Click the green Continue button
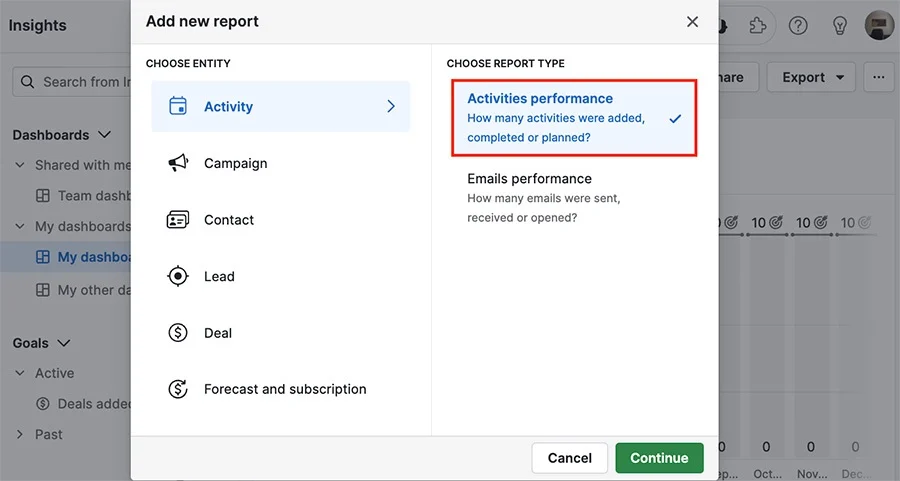The height and width of the screenshot is (481, 900). [x=659, y=458]
